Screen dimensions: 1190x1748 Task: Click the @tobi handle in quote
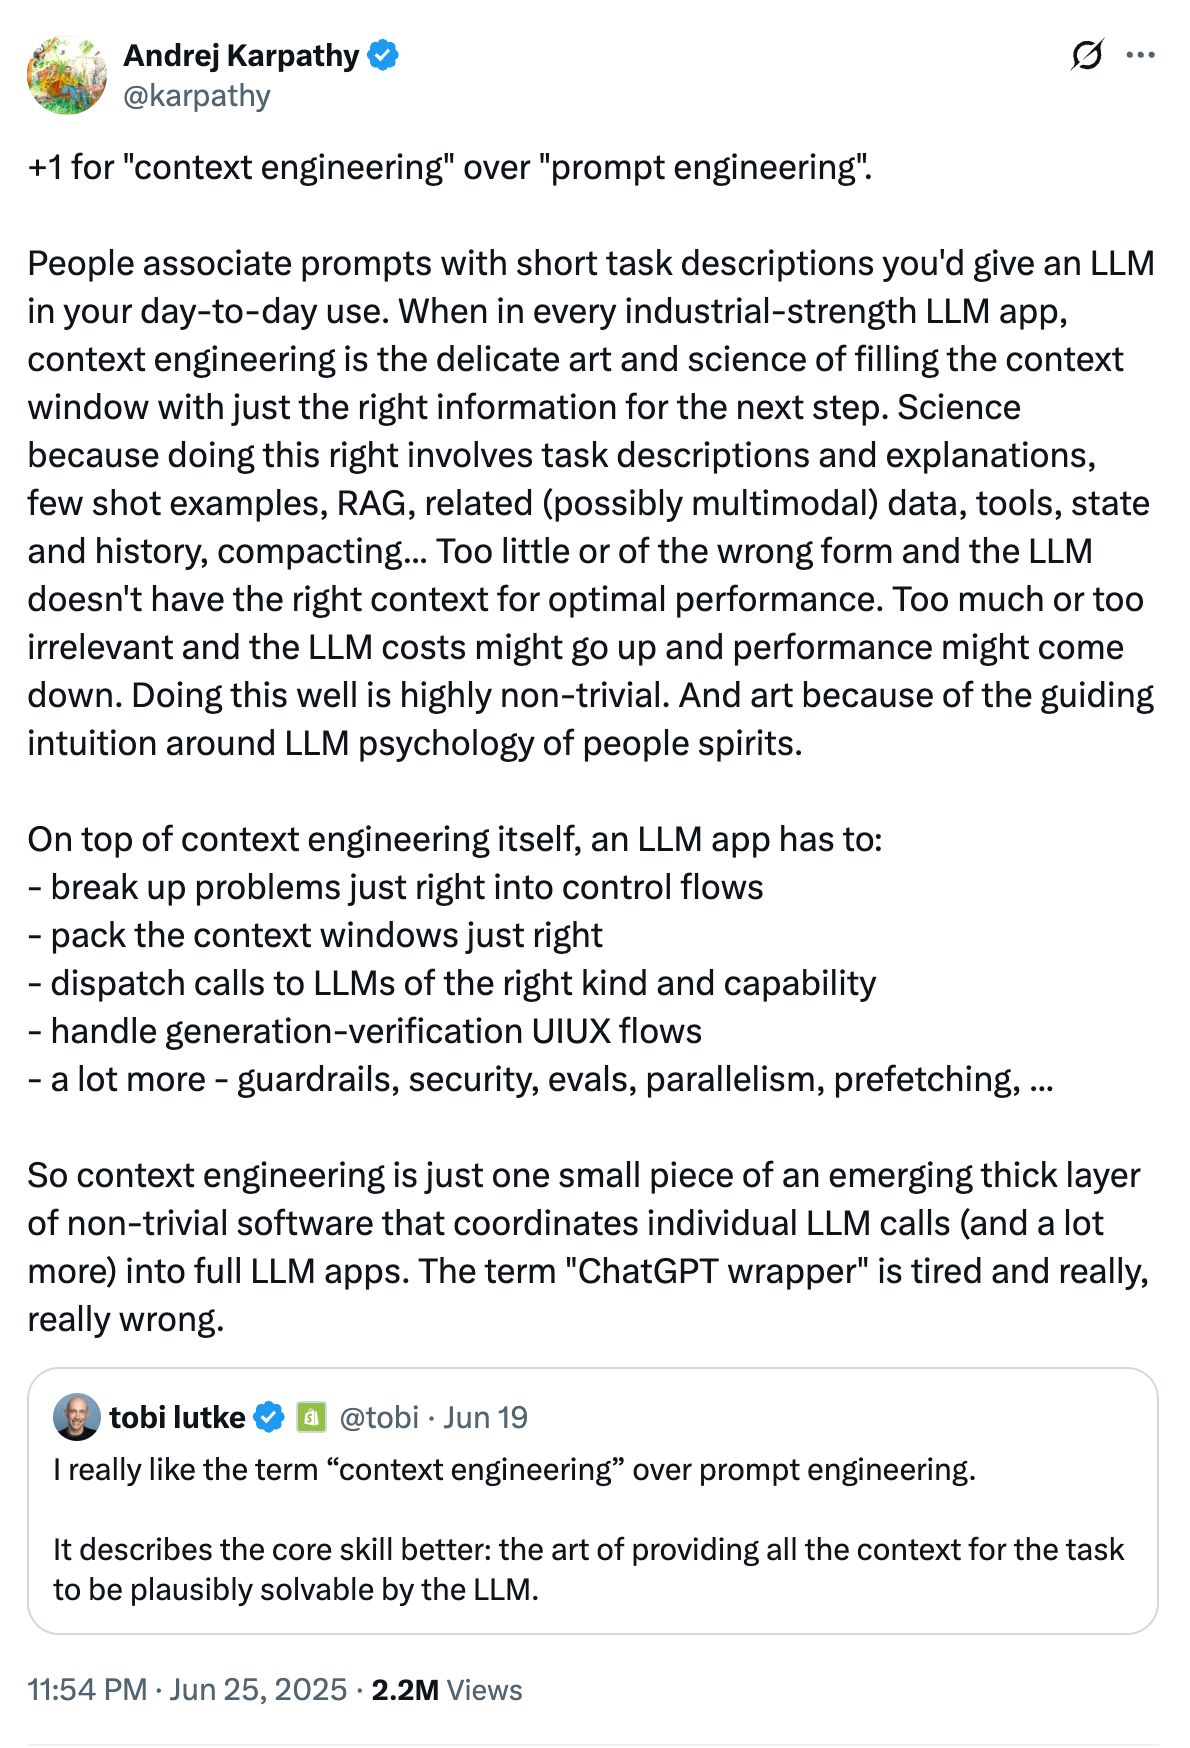(379, 1417)
